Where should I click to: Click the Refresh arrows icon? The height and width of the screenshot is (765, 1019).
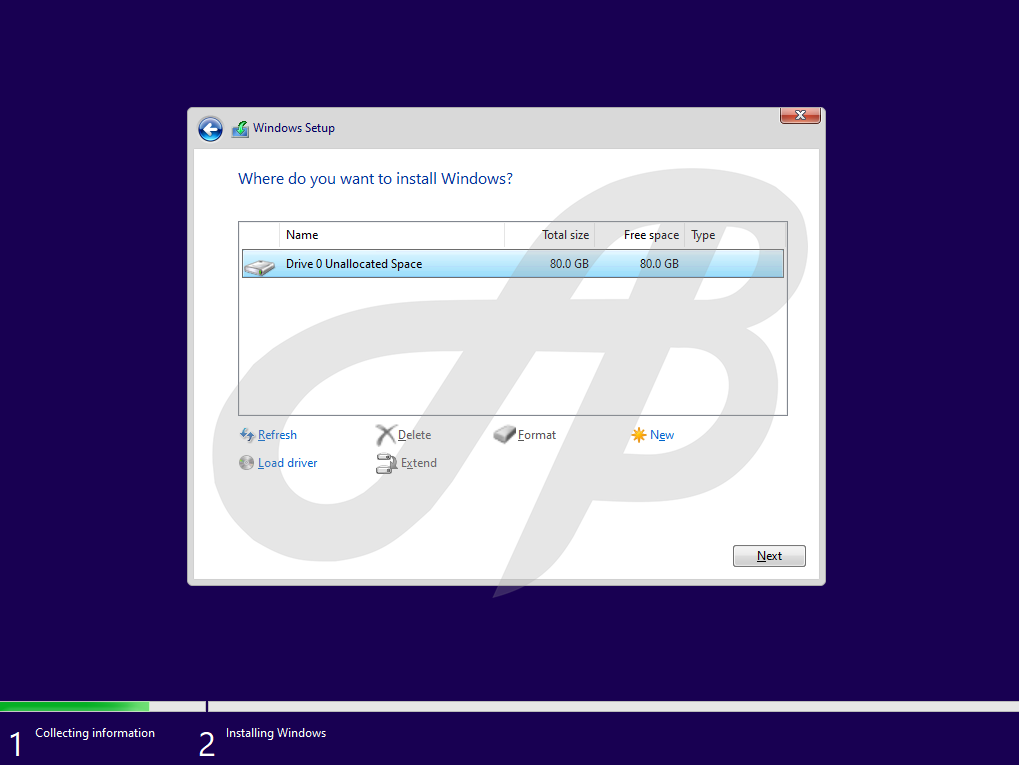pos(247,435)
